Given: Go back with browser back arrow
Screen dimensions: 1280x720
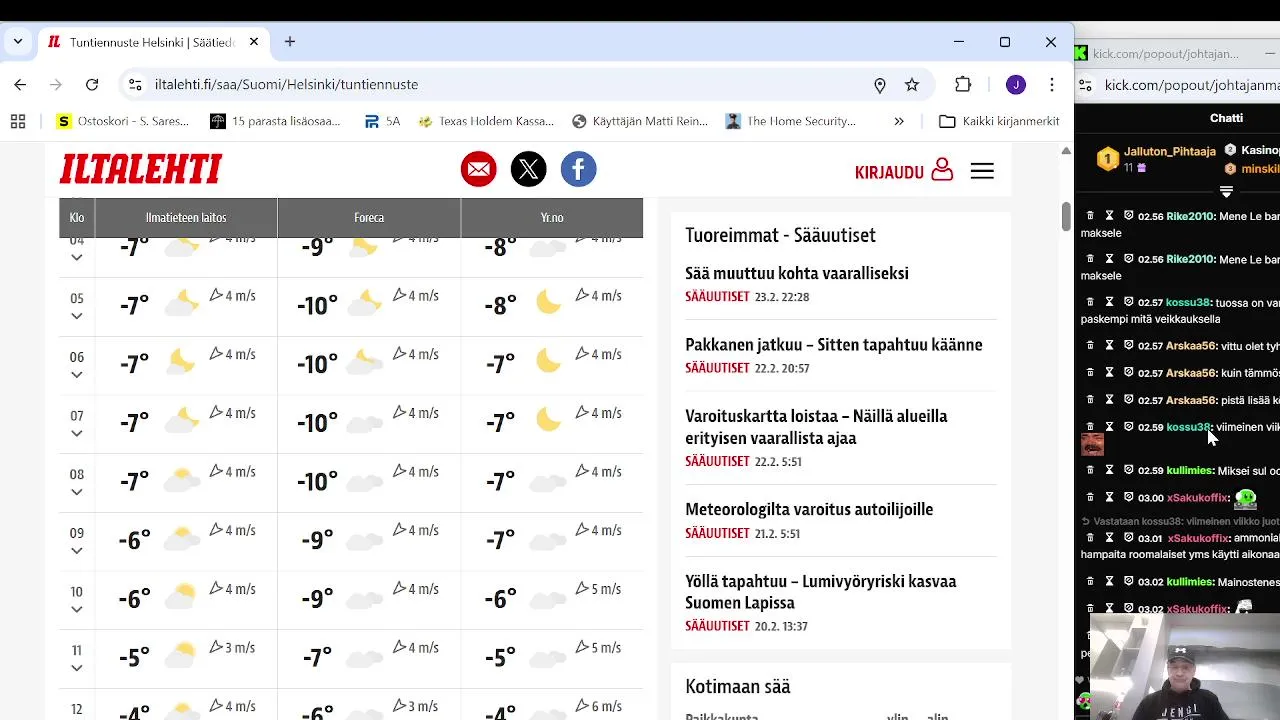Looking at the screenshot, I should 20,85.
